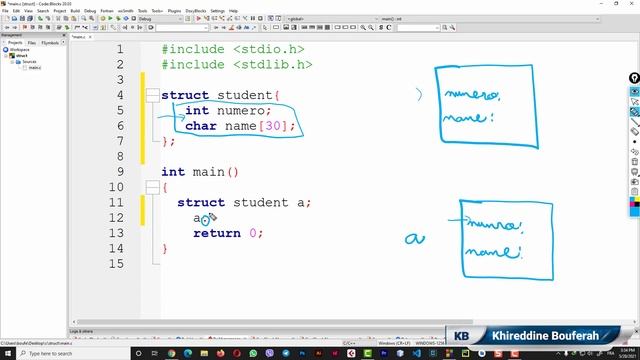Click the Zoom in icon in toolbar

[x=363, y=27]
